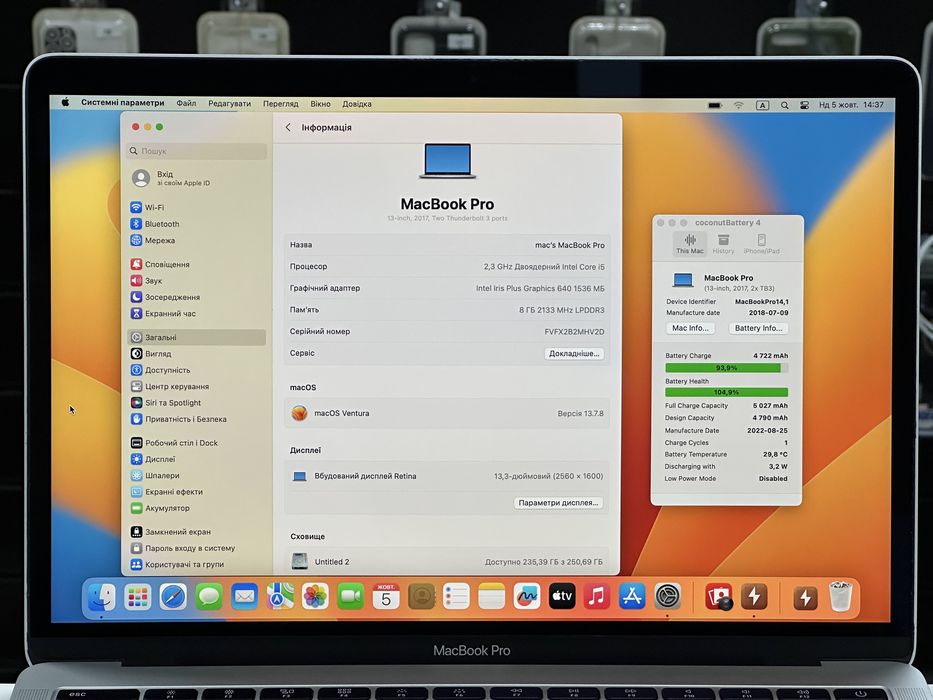Screen dimensions: 933x700
Task: Open Calendar from the Dock
Action: point(386,596)
